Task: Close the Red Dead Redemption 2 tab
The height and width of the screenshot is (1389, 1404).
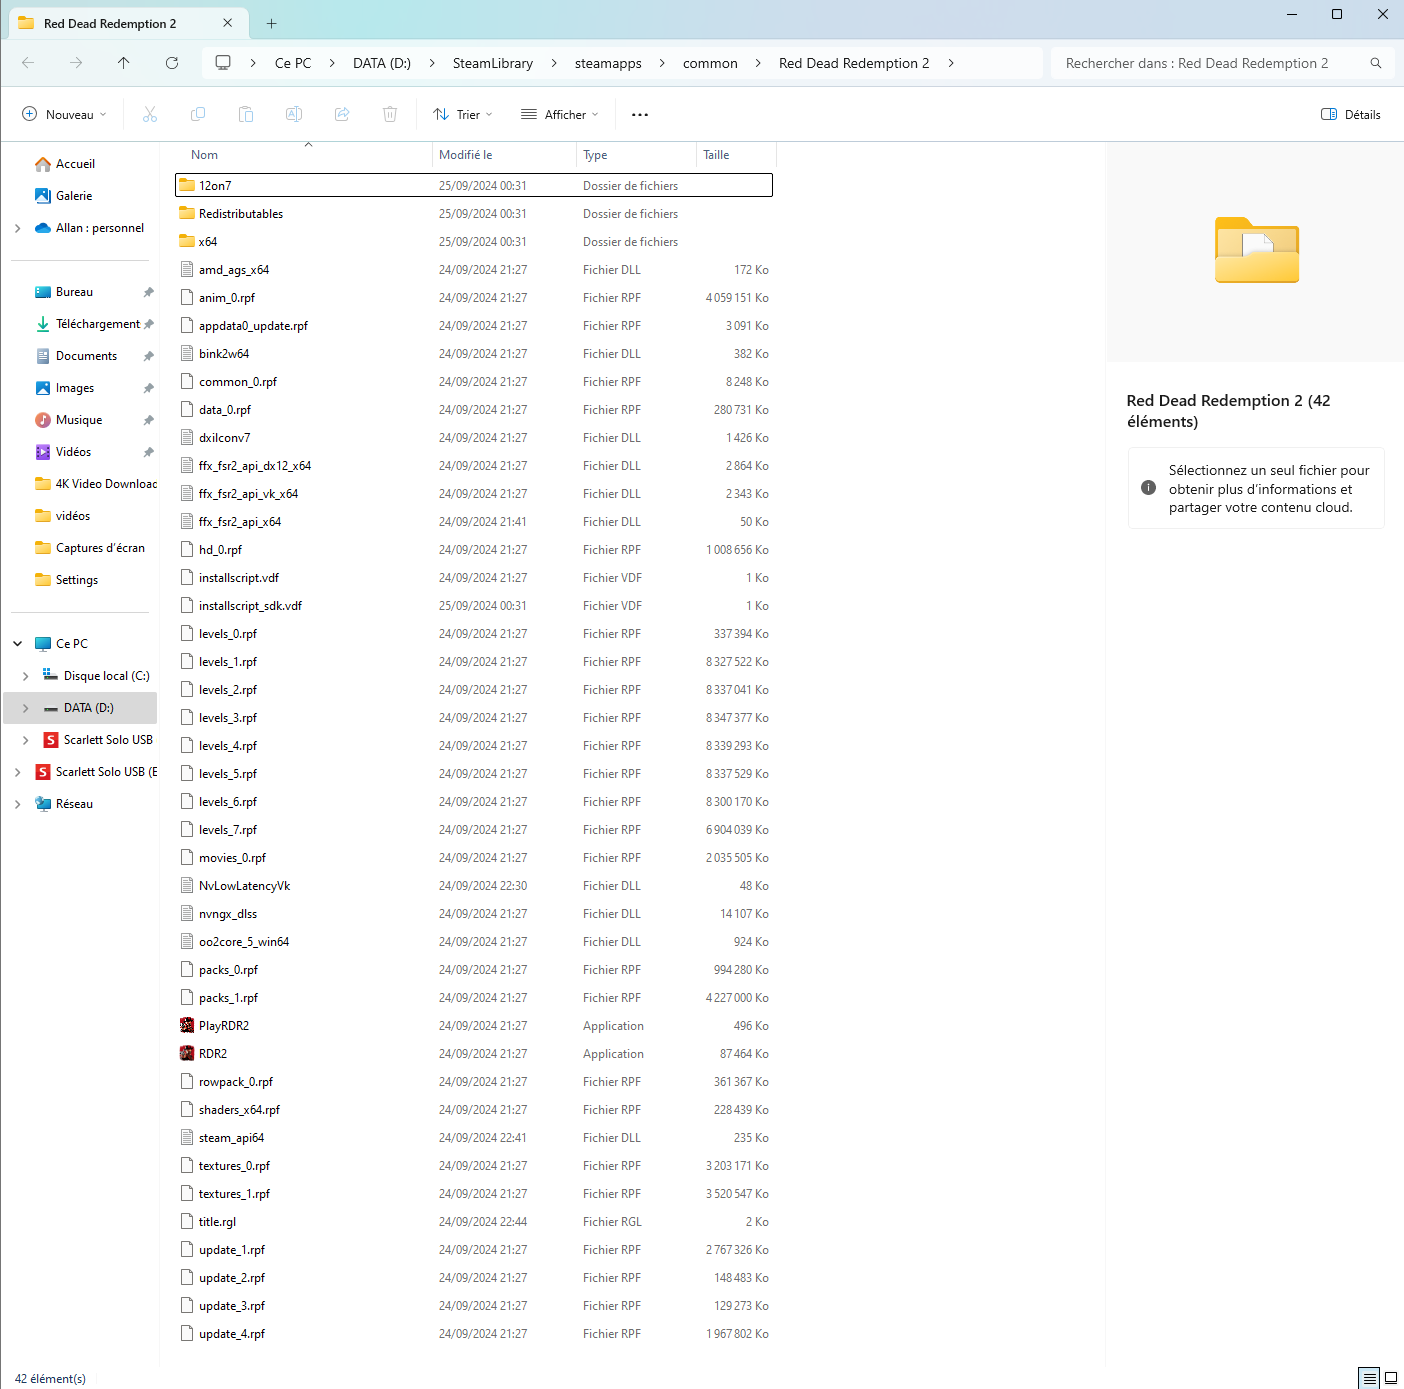Action: point(228,23)
